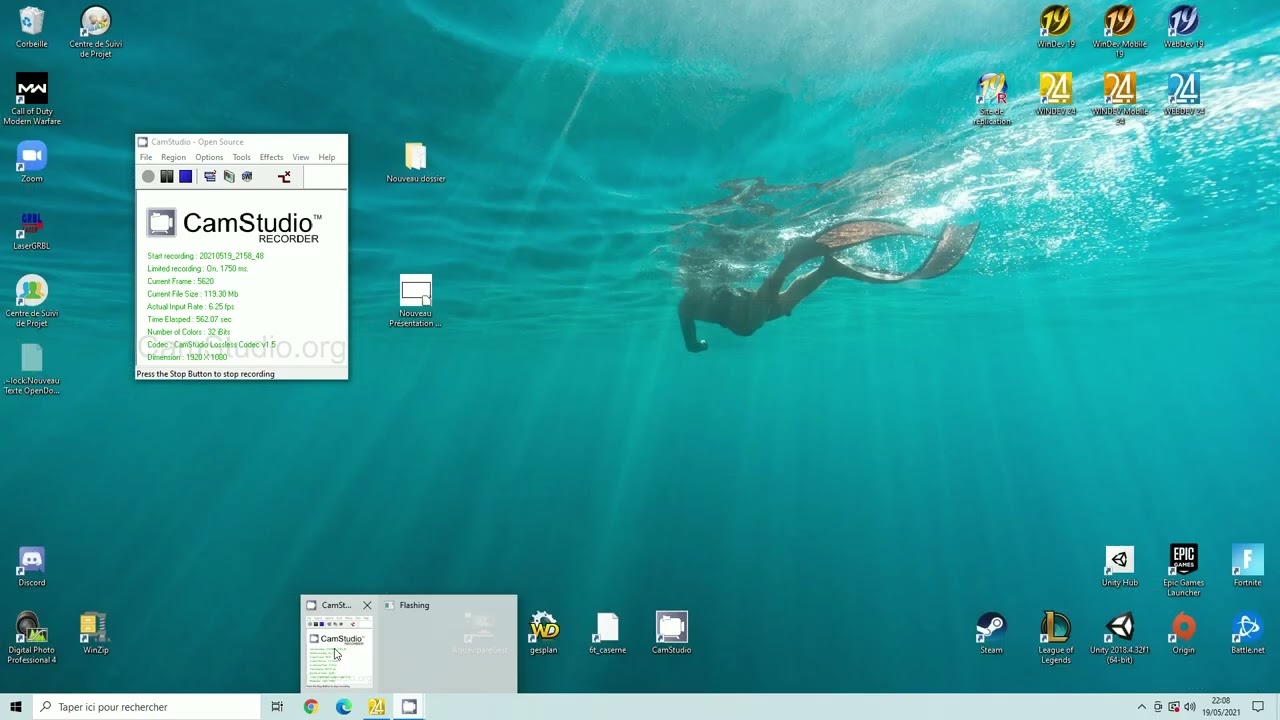The image size is (1280, 720).
Task: Click the 'Current Frame : 5620' line
Action: click(x=180, y=282)
